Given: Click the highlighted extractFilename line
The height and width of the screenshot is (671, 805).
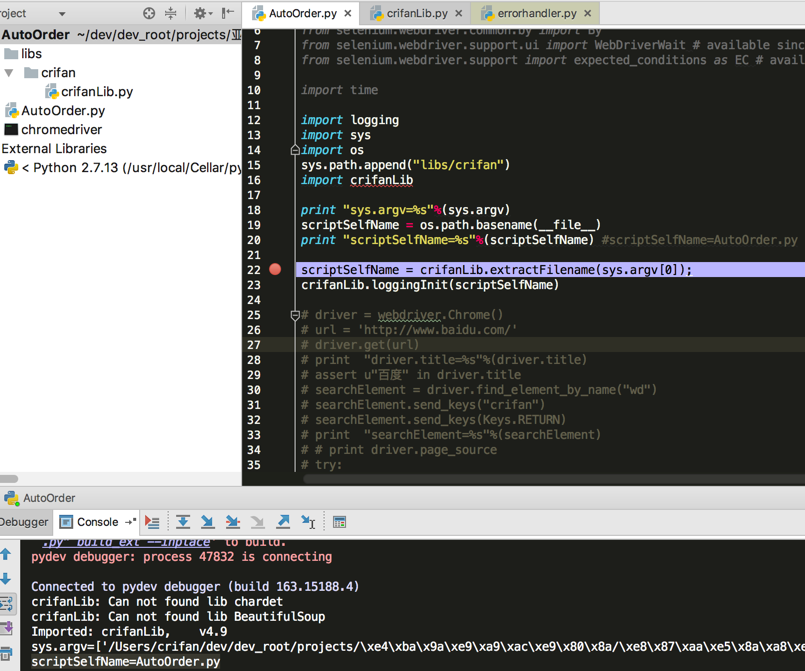Looking at the screenshot, I should tap(496, 270).
